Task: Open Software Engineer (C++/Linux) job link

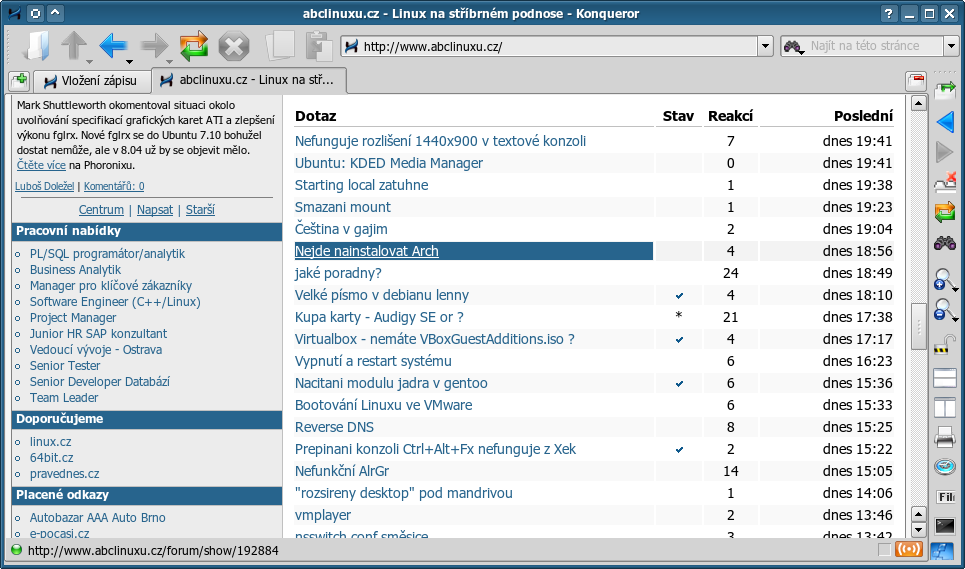Action: pos(115,301)
